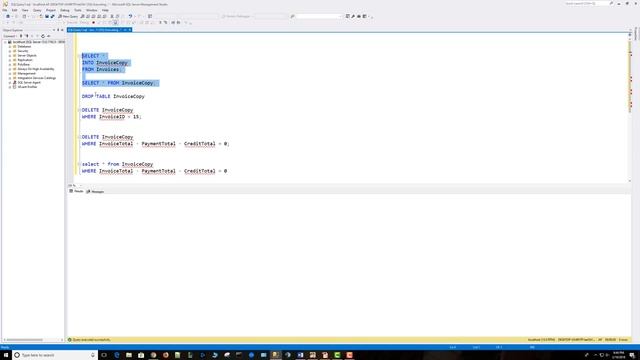
Task: Expand Integration Services Catalogs node
Action: [x=10, y=78]
